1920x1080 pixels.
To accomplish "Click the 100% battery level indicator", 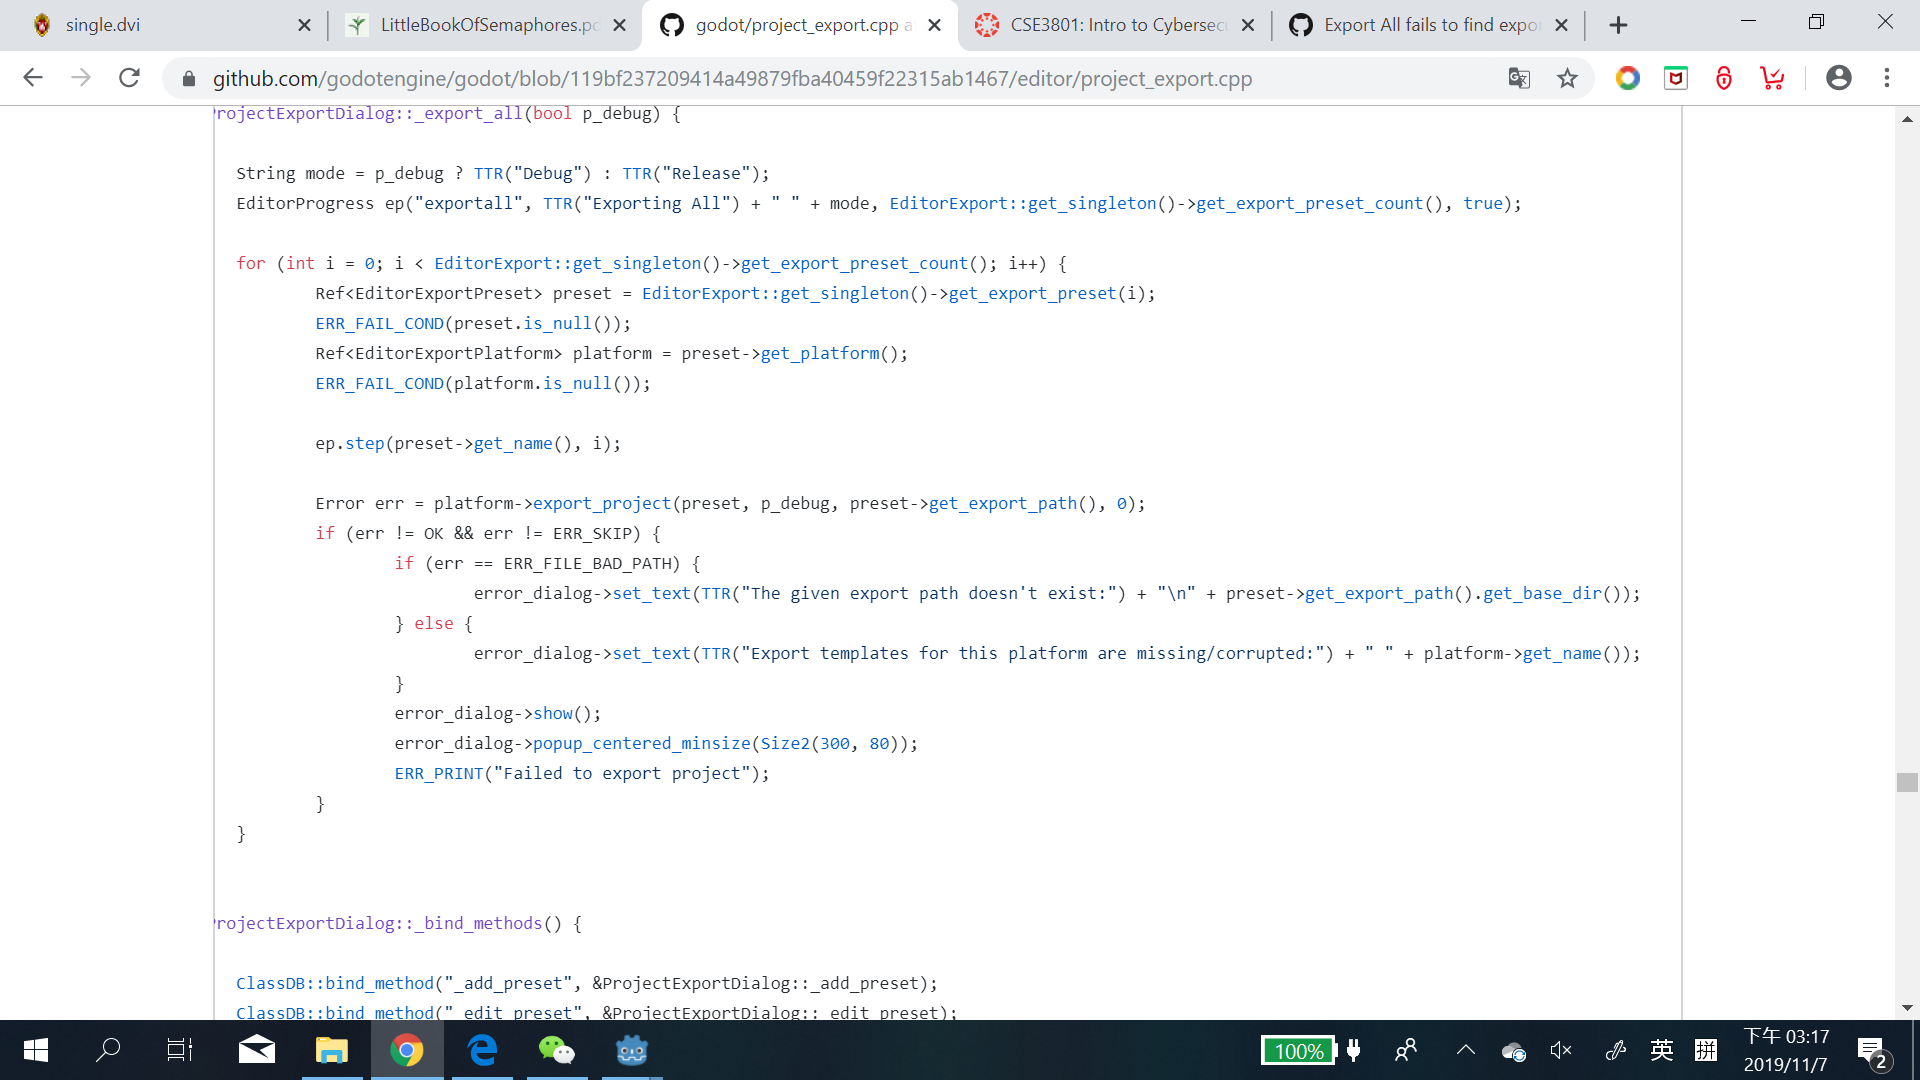I will tap(1298, 1050).
